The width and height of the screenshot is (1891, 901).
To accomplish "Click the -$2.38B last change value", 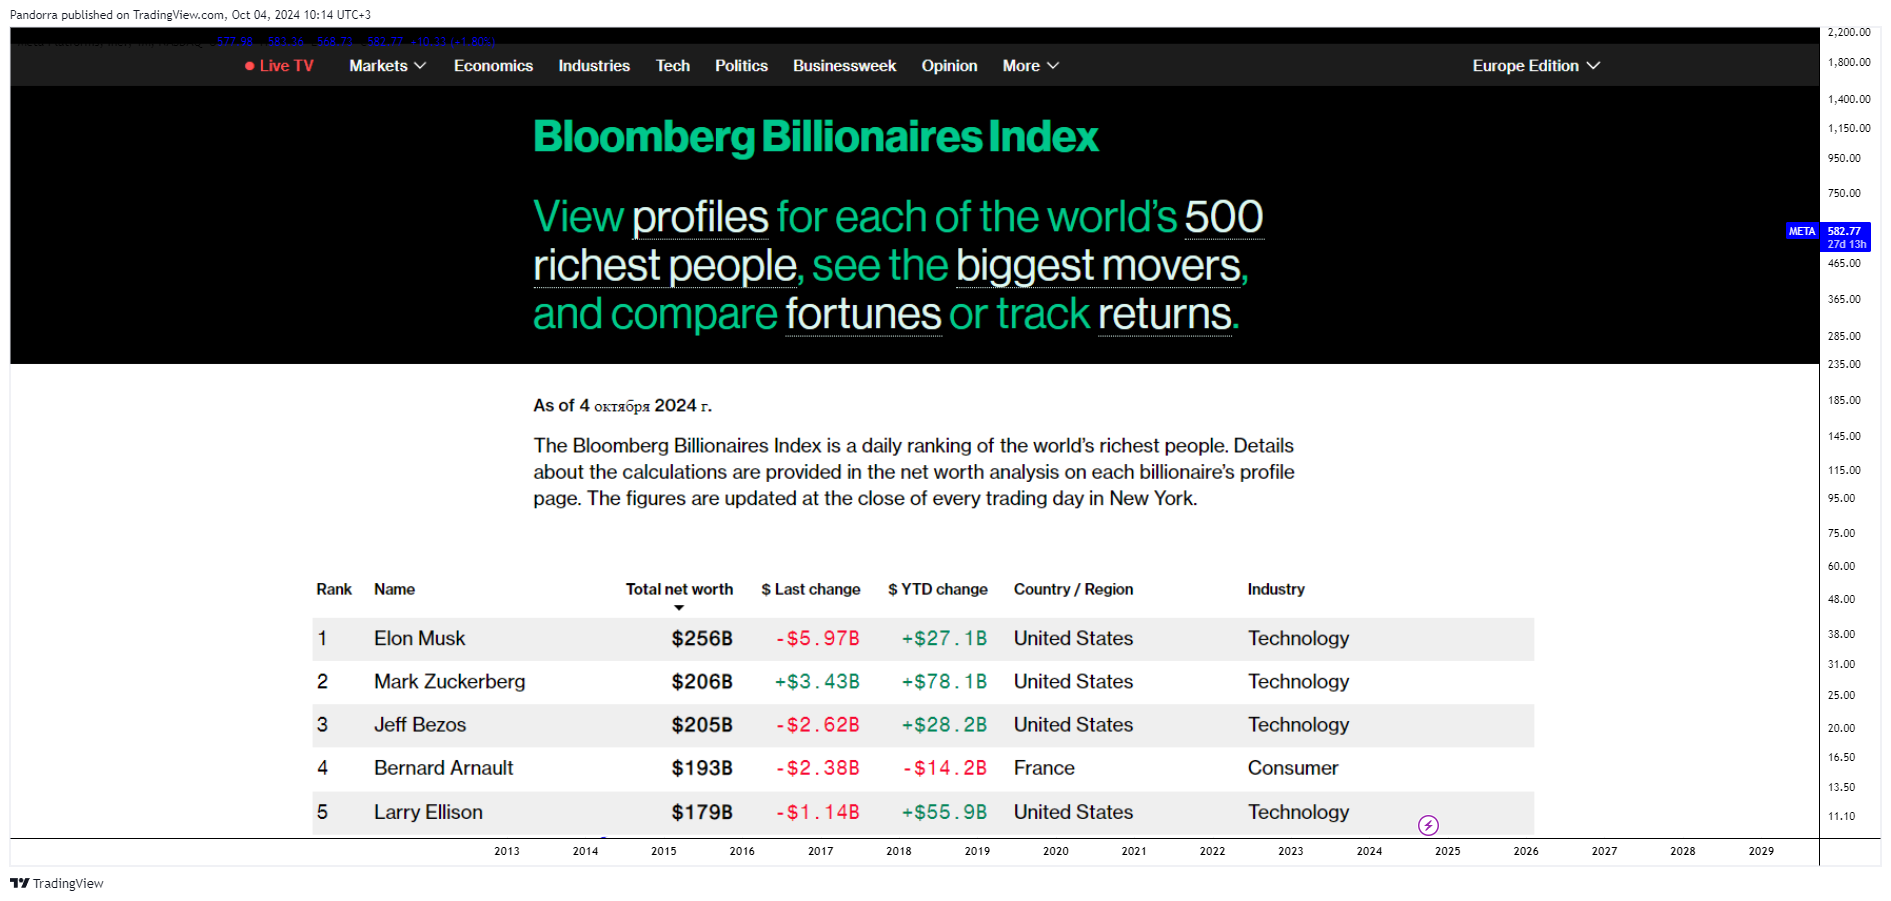I will (x=817, y=768).
